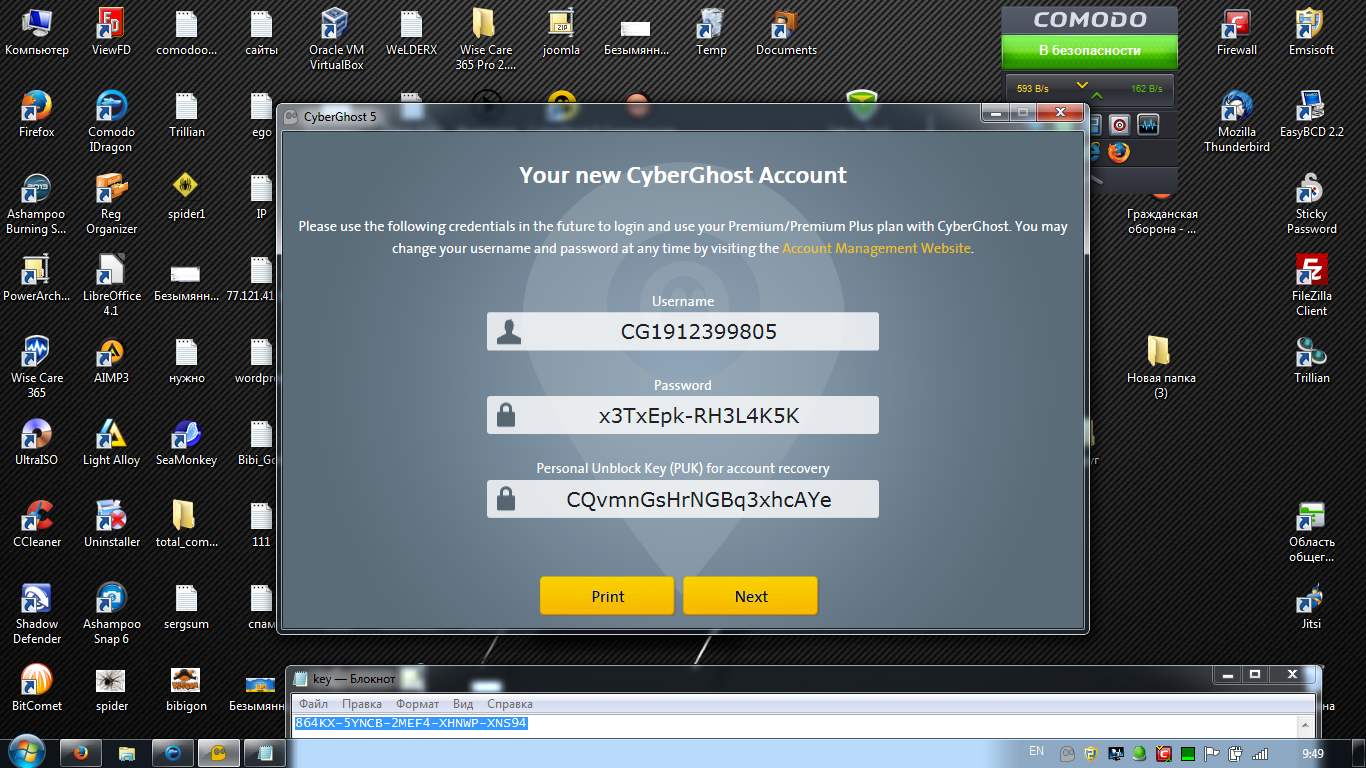Click the Username field CG1912399805
This screenshot has width=1366, height=768.
pyautogui.click(x=683, y=331)
